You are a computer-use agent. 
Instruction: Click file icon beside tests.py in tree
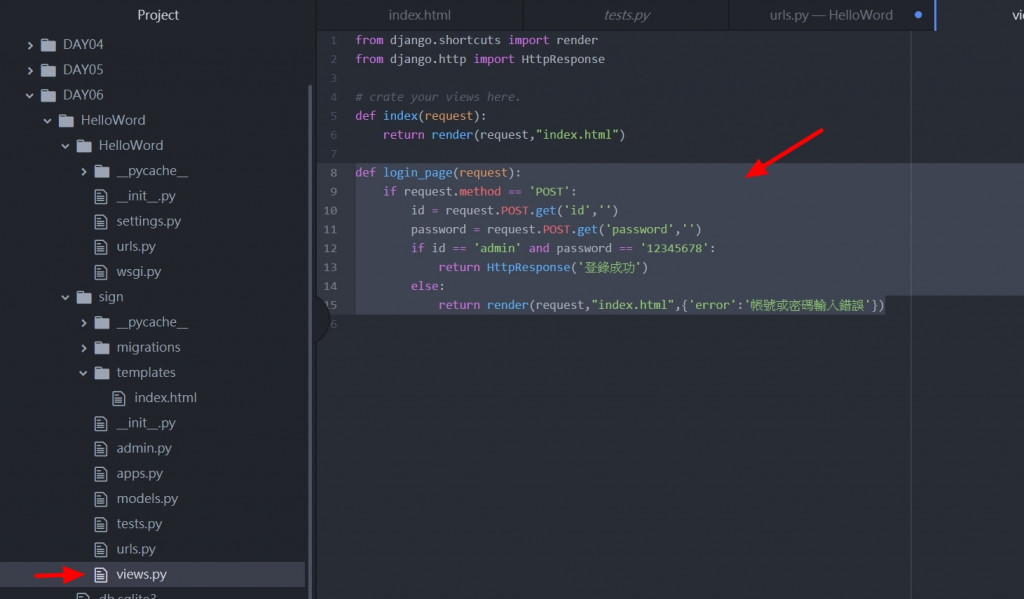101,525
